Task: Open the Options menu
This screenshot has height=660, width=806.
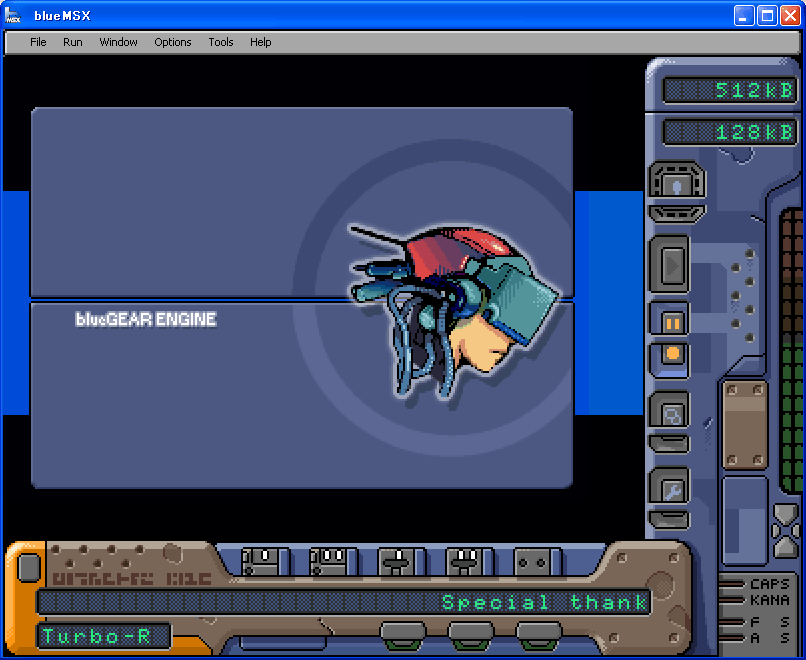Action: [x=173, y=42]
